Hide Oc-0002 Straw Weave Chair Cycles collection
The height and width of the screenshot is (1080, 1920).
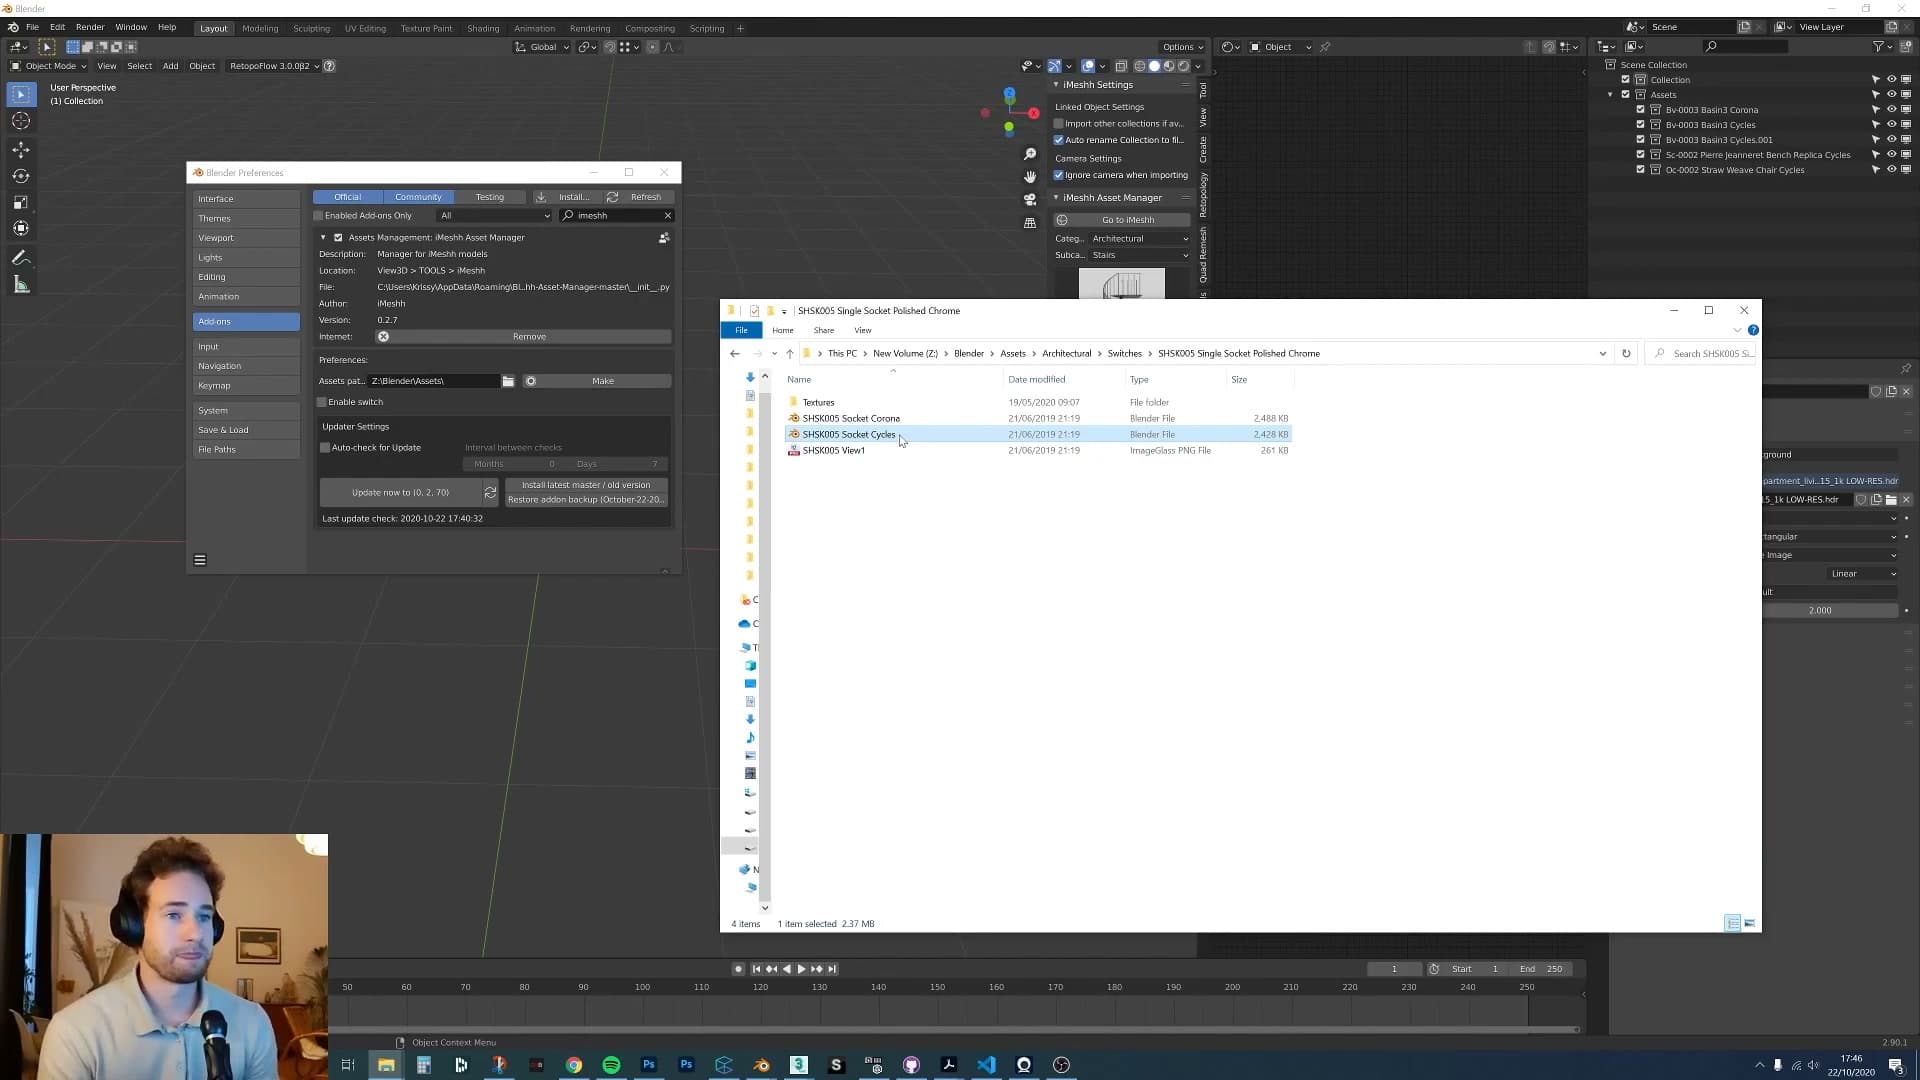point(1891,170)
